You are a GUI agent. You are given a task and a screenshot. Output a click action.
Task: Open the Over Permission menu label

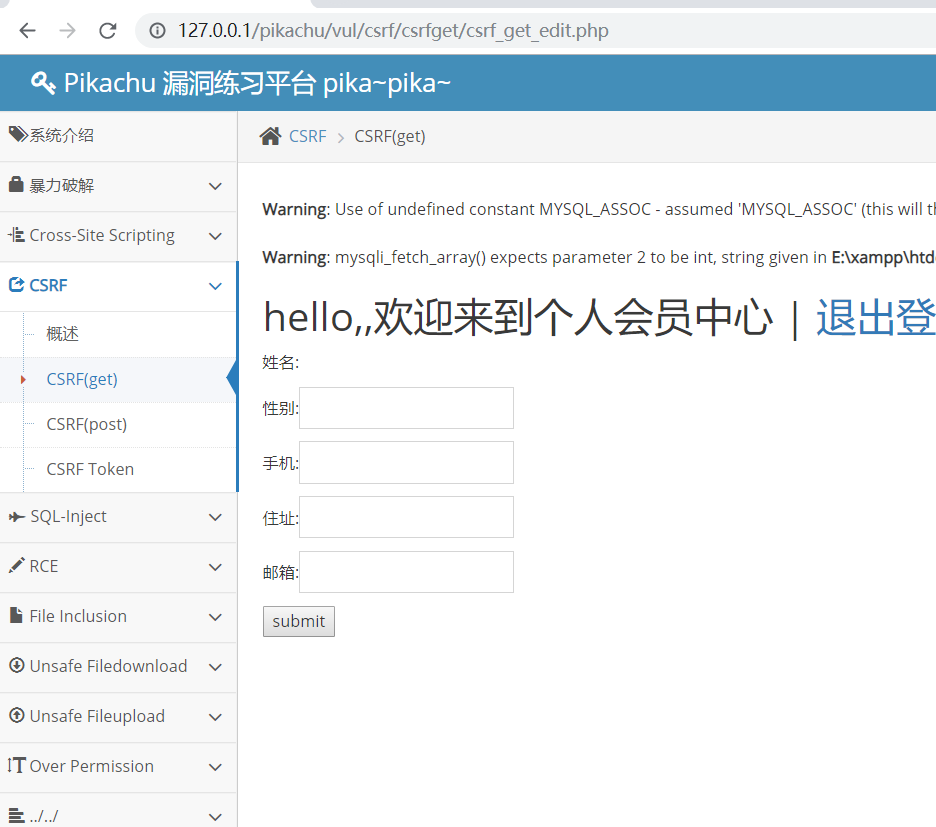[92, 766]
